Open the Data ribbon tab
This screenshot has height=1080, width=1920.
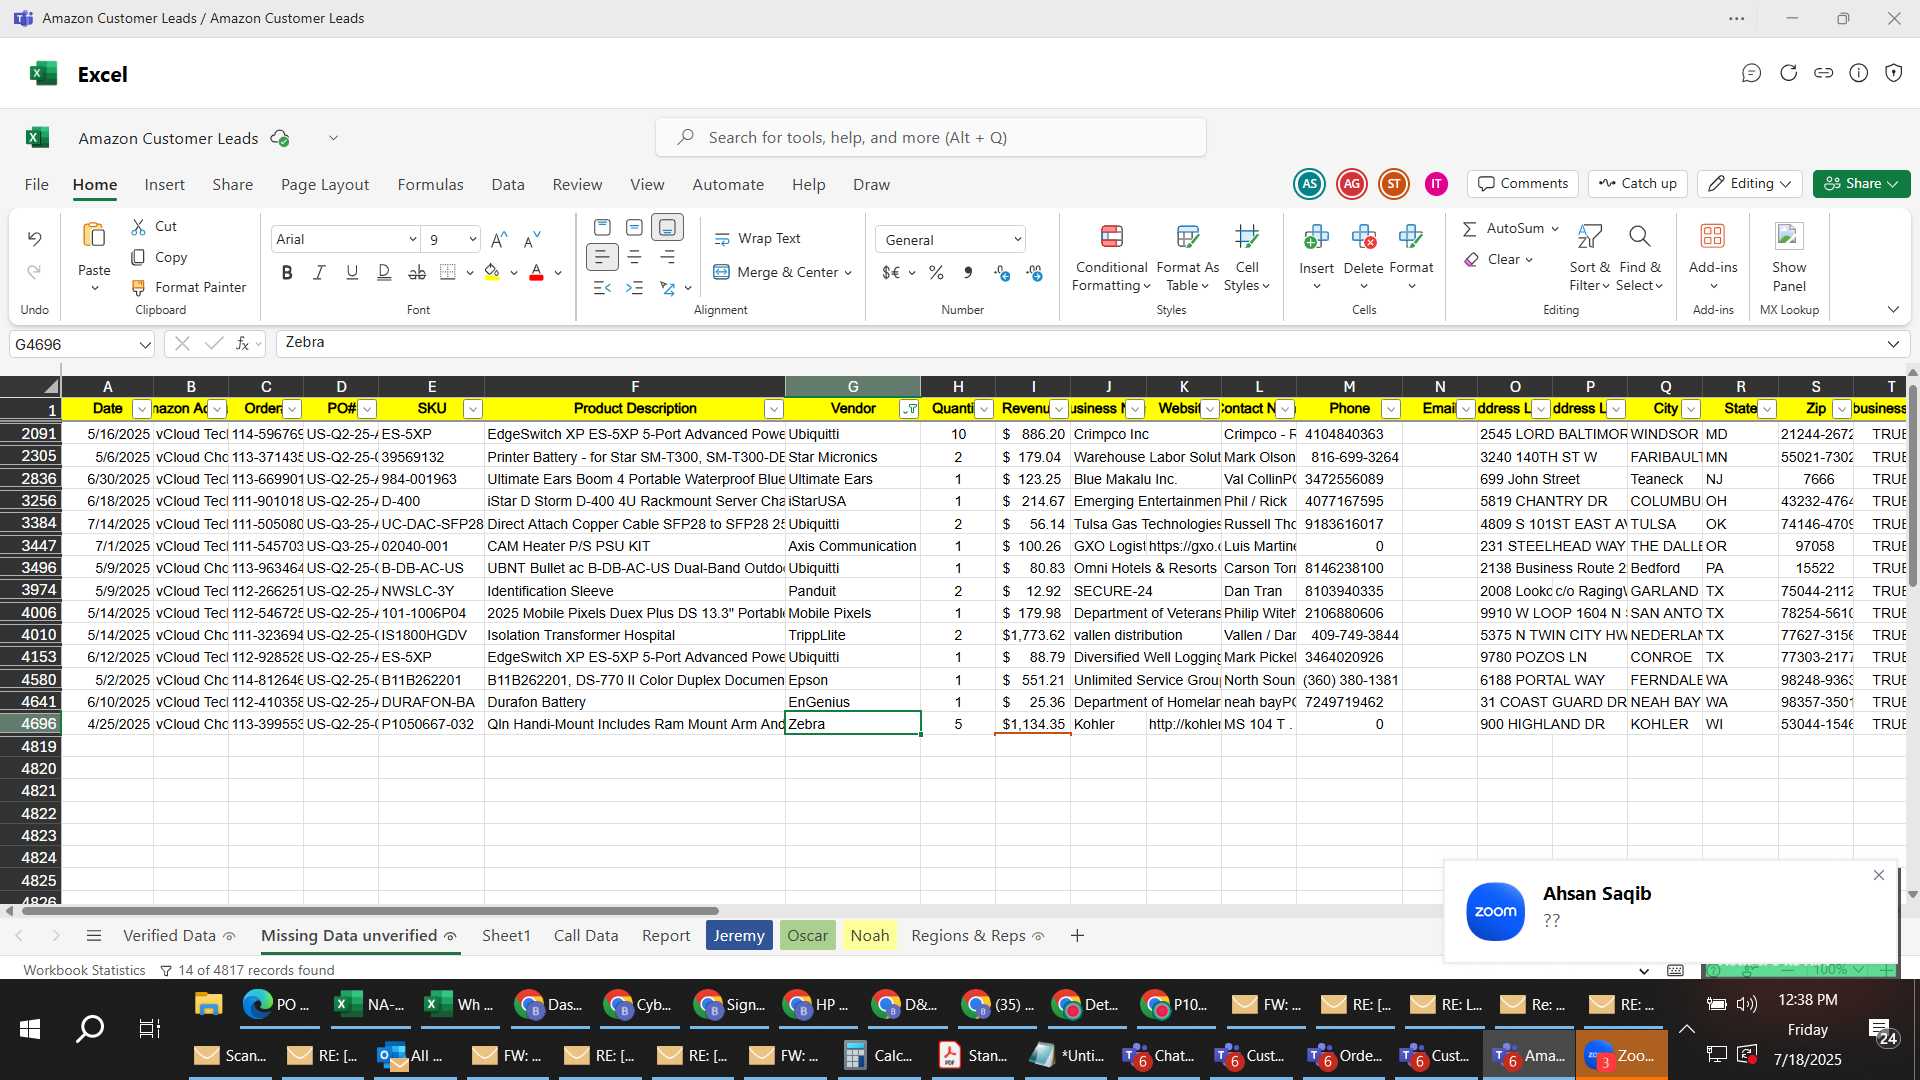508,184
